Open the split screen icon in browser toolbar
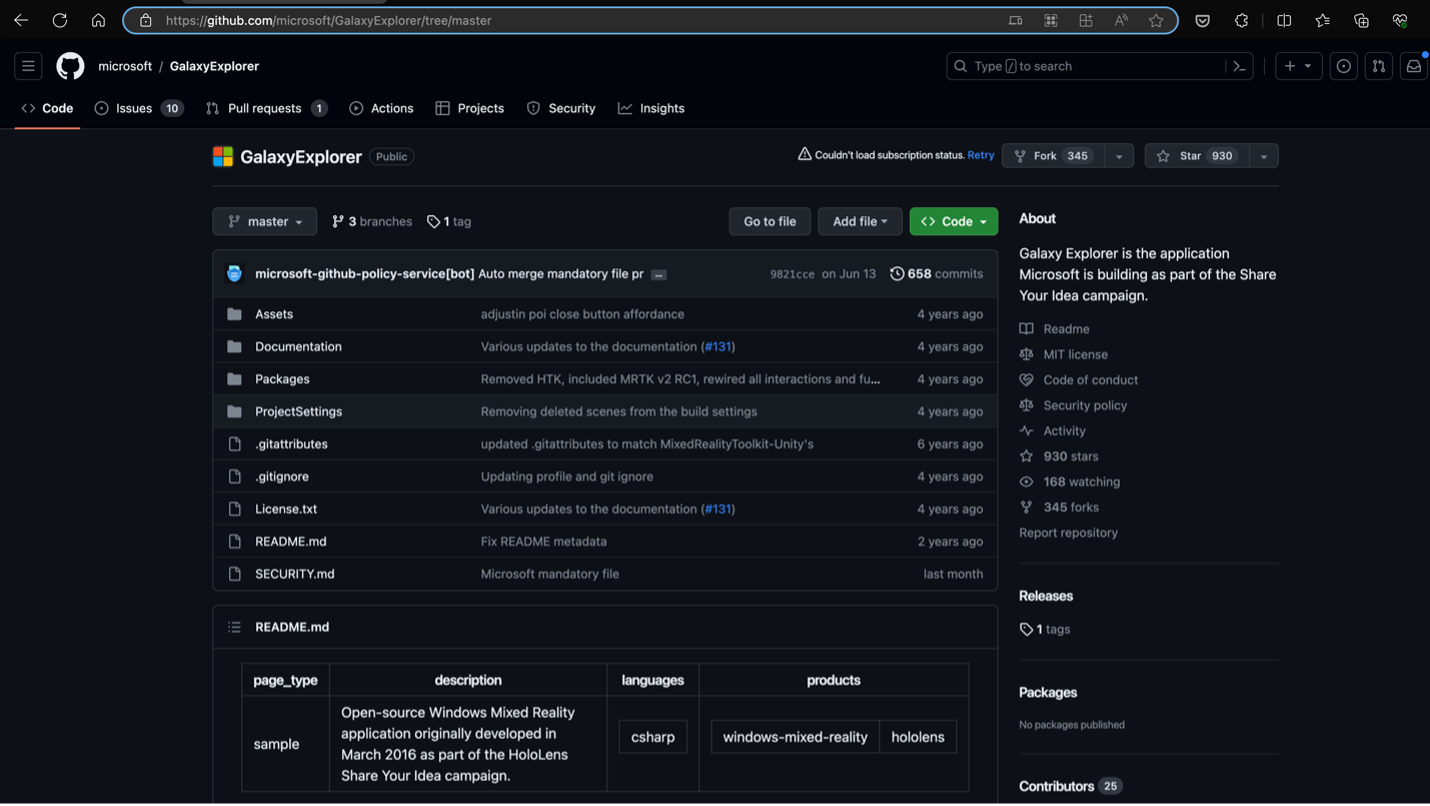This screenshot has width=1430, height=806. 1284,20
